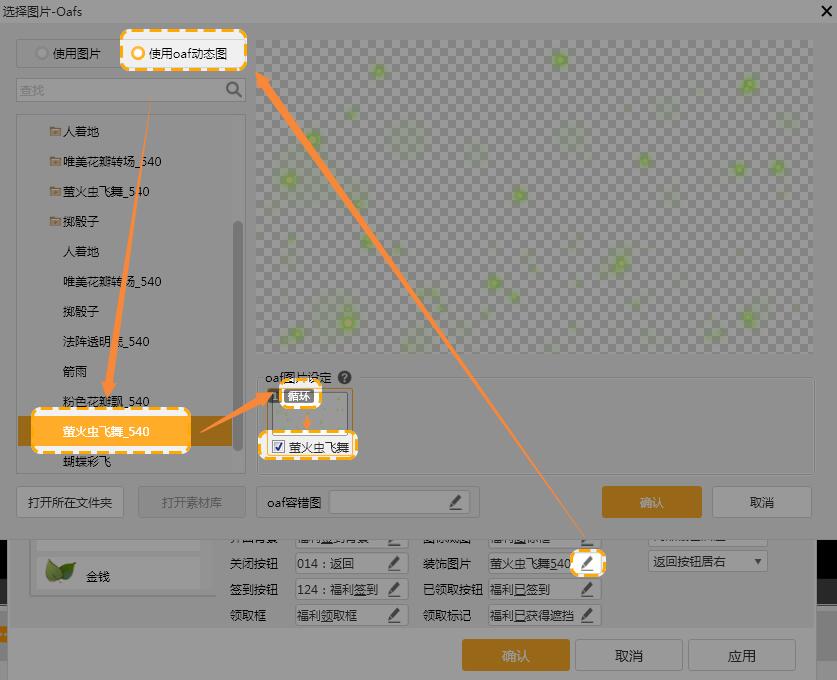Open the 返回按钮居右 dropdown

(707, 562)
